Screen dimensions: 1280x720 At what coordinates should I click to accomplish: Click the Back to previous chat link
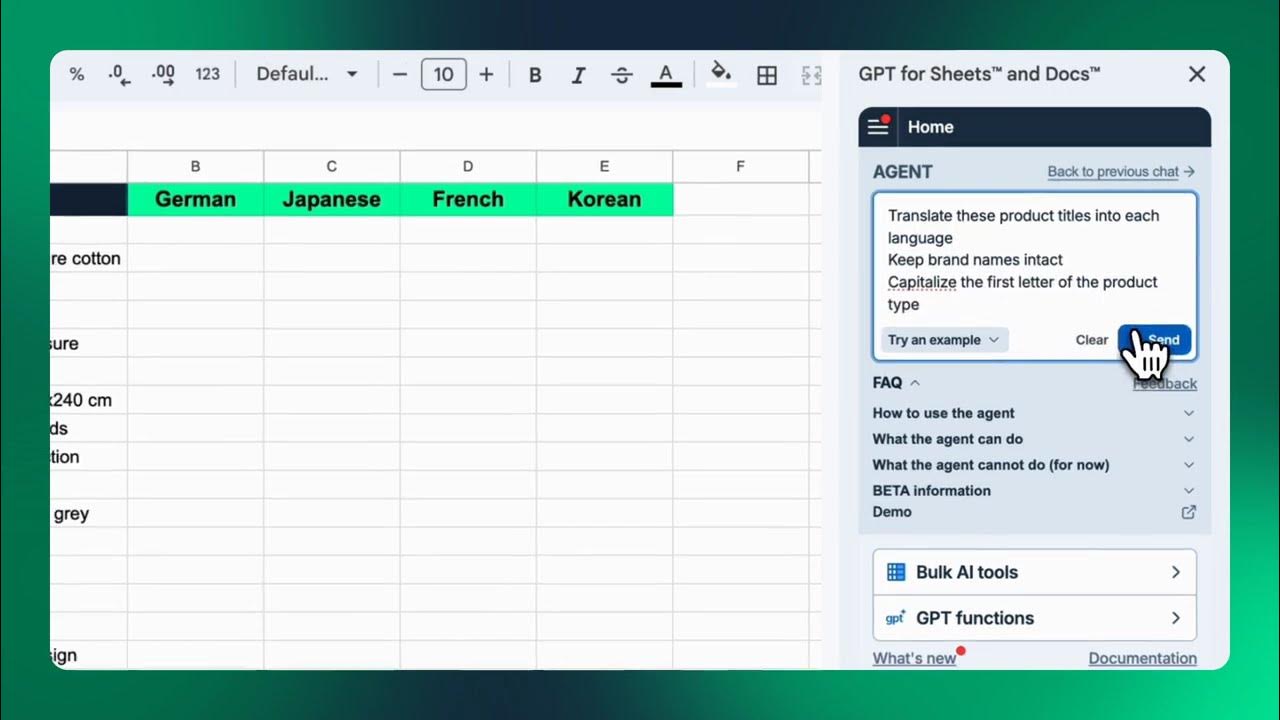[1121, 172]
